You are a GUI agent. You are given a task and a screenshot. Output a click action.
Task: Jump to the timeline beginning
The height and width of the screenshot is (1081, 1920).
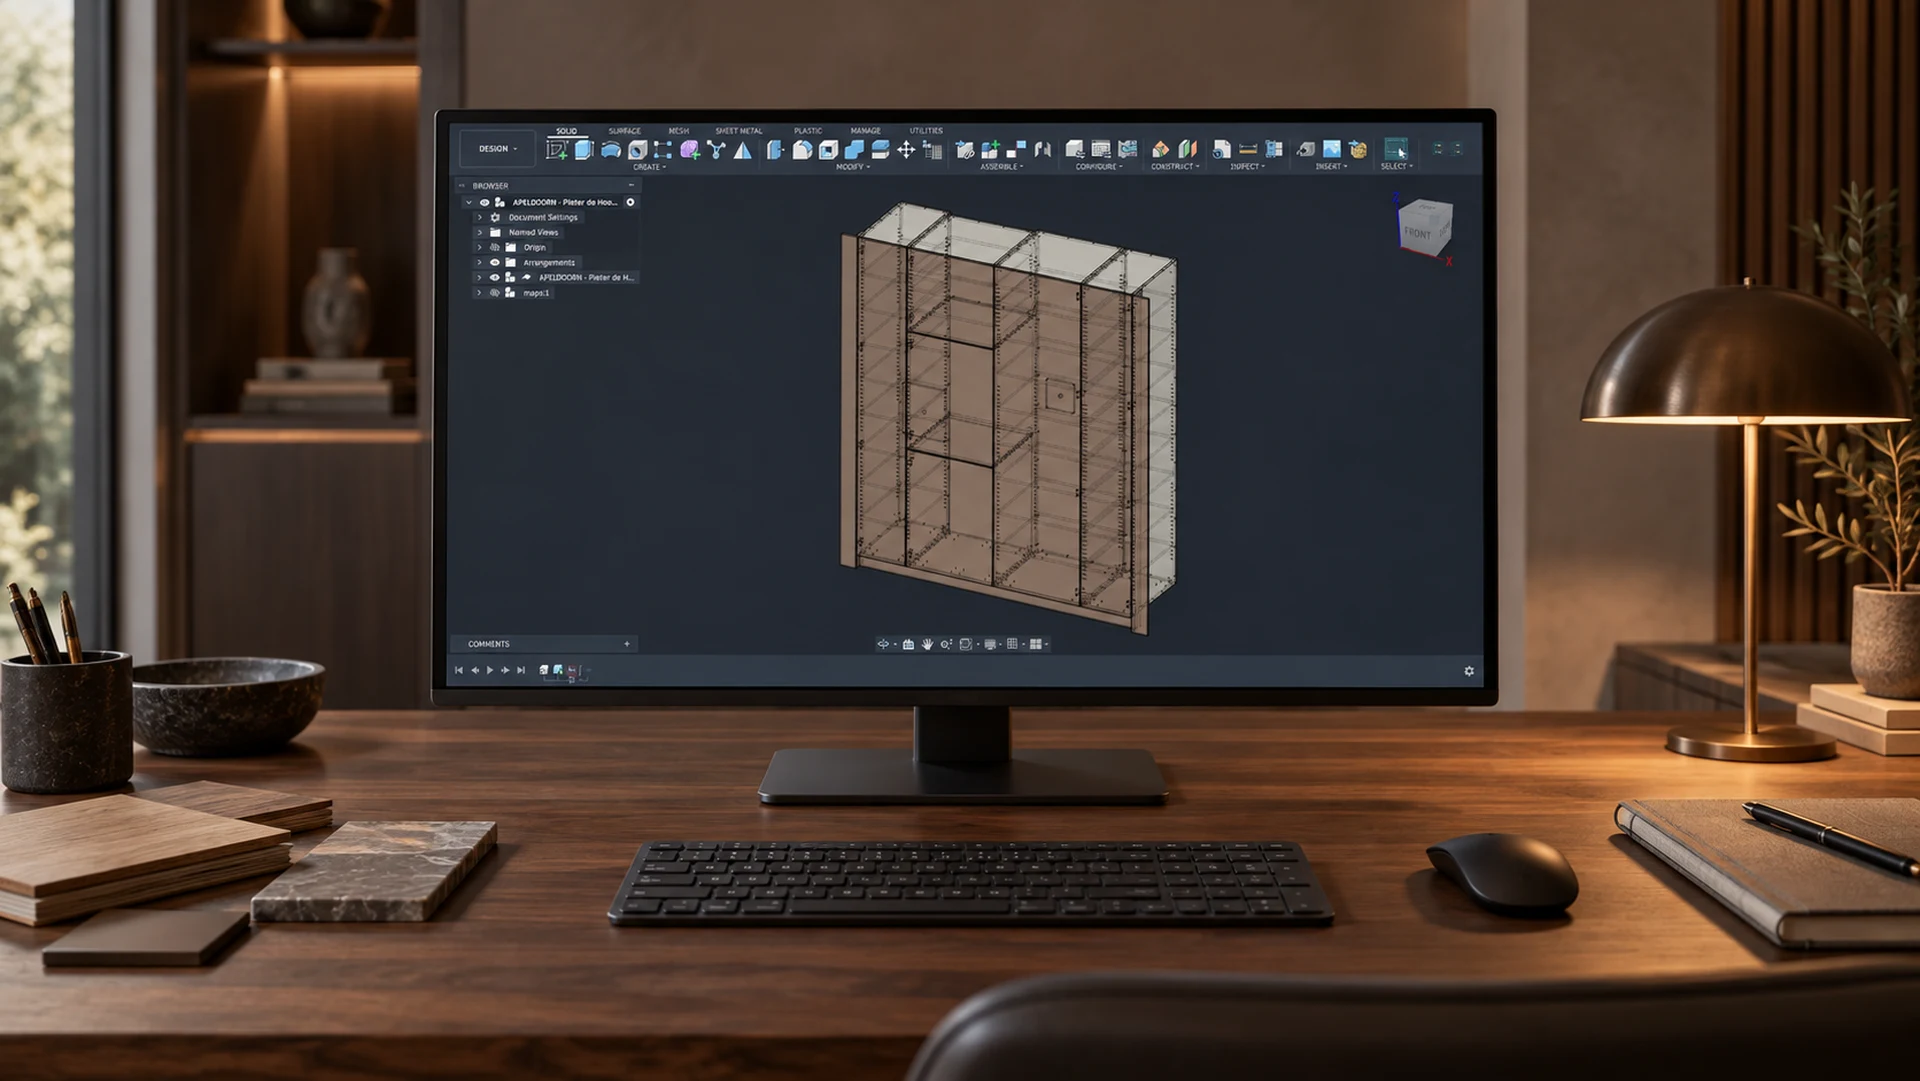459,671
